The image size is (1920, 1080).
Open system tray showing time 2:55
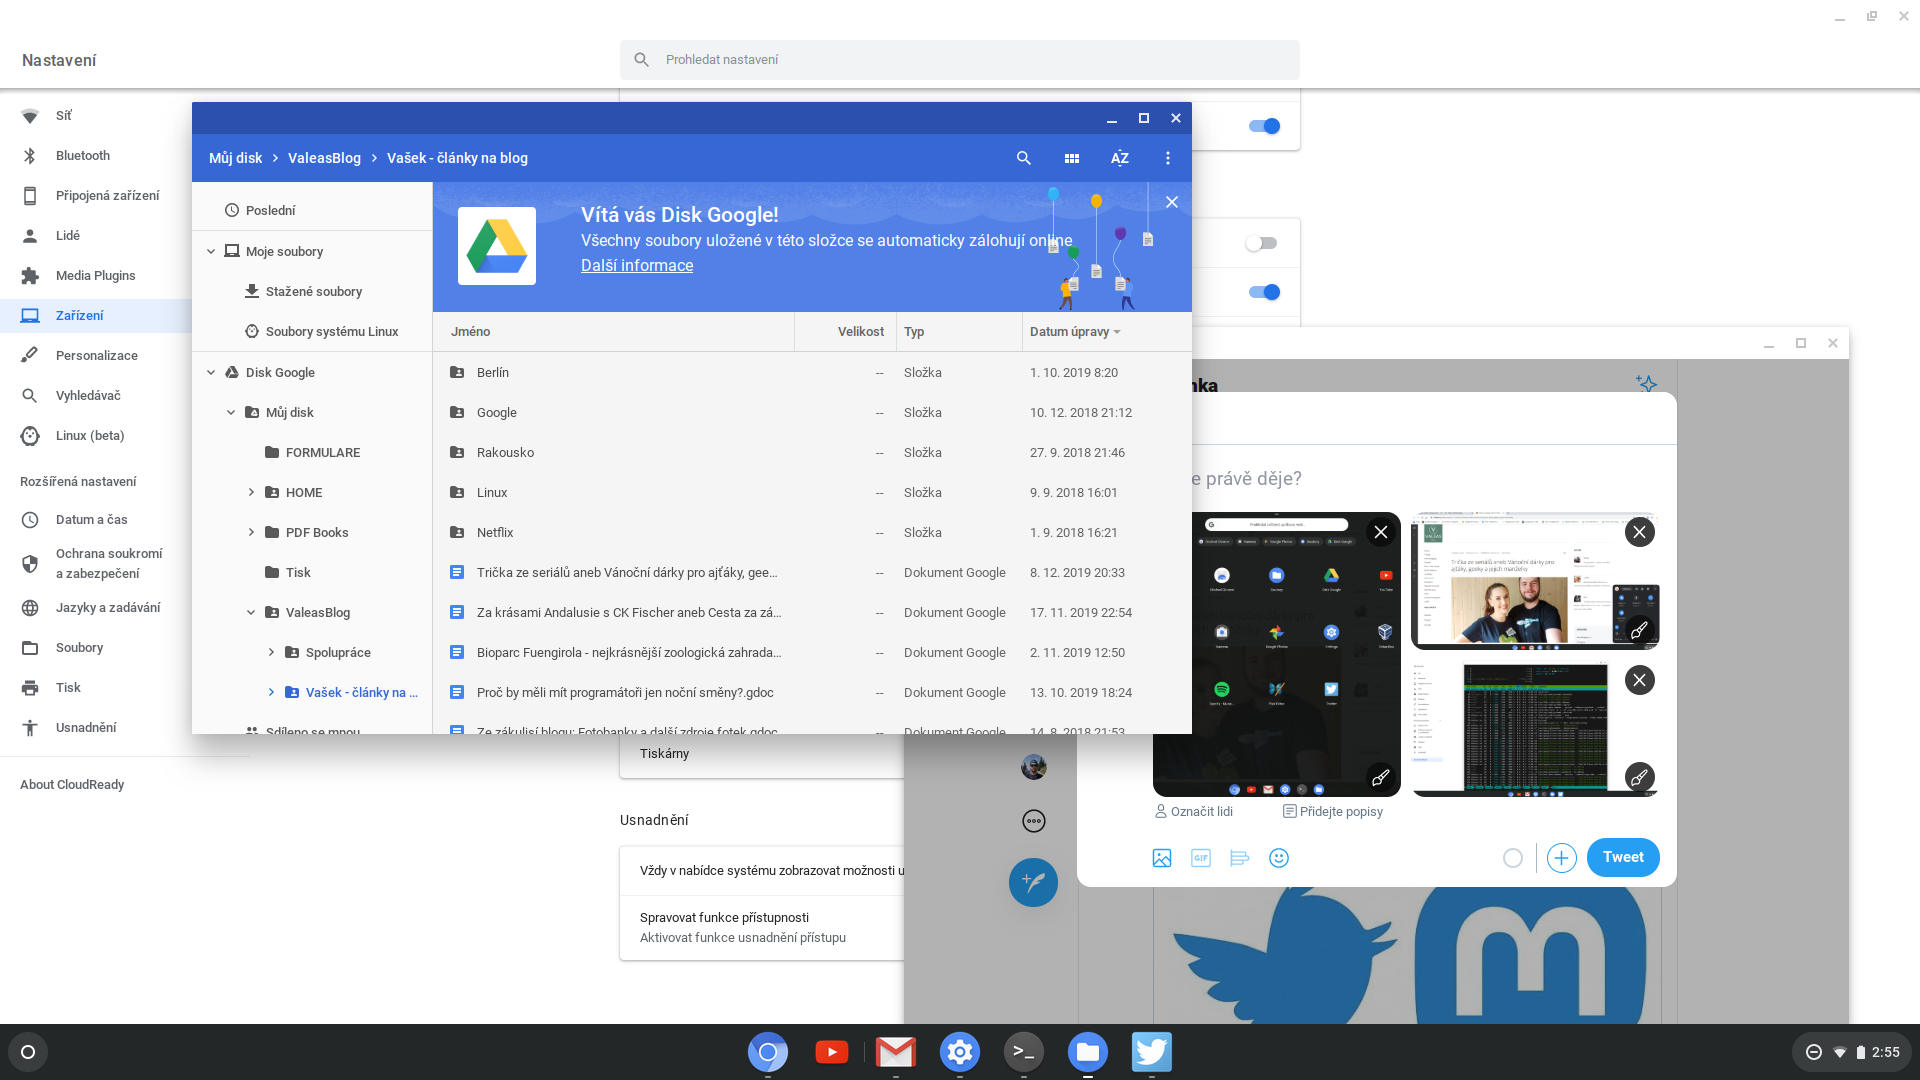point(1852,1052)
